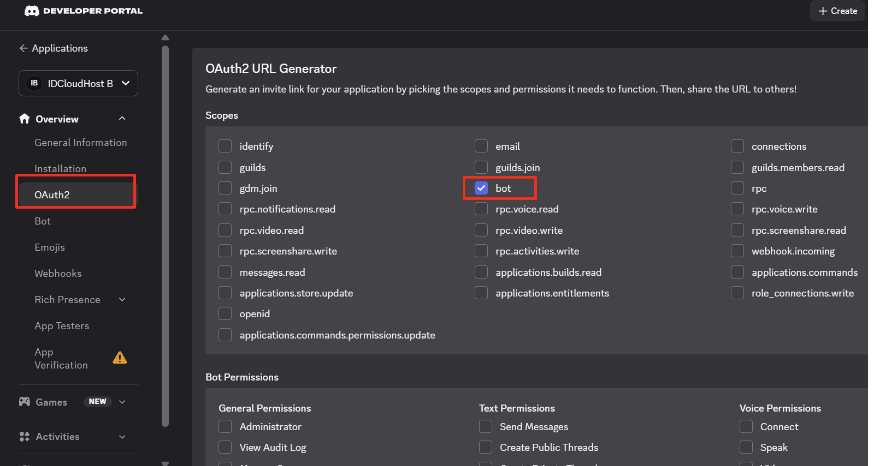874x466 pixels.
Task: Click the sidebar scroll down arrow
Action: pyautogui.click(x=165, y=463)
